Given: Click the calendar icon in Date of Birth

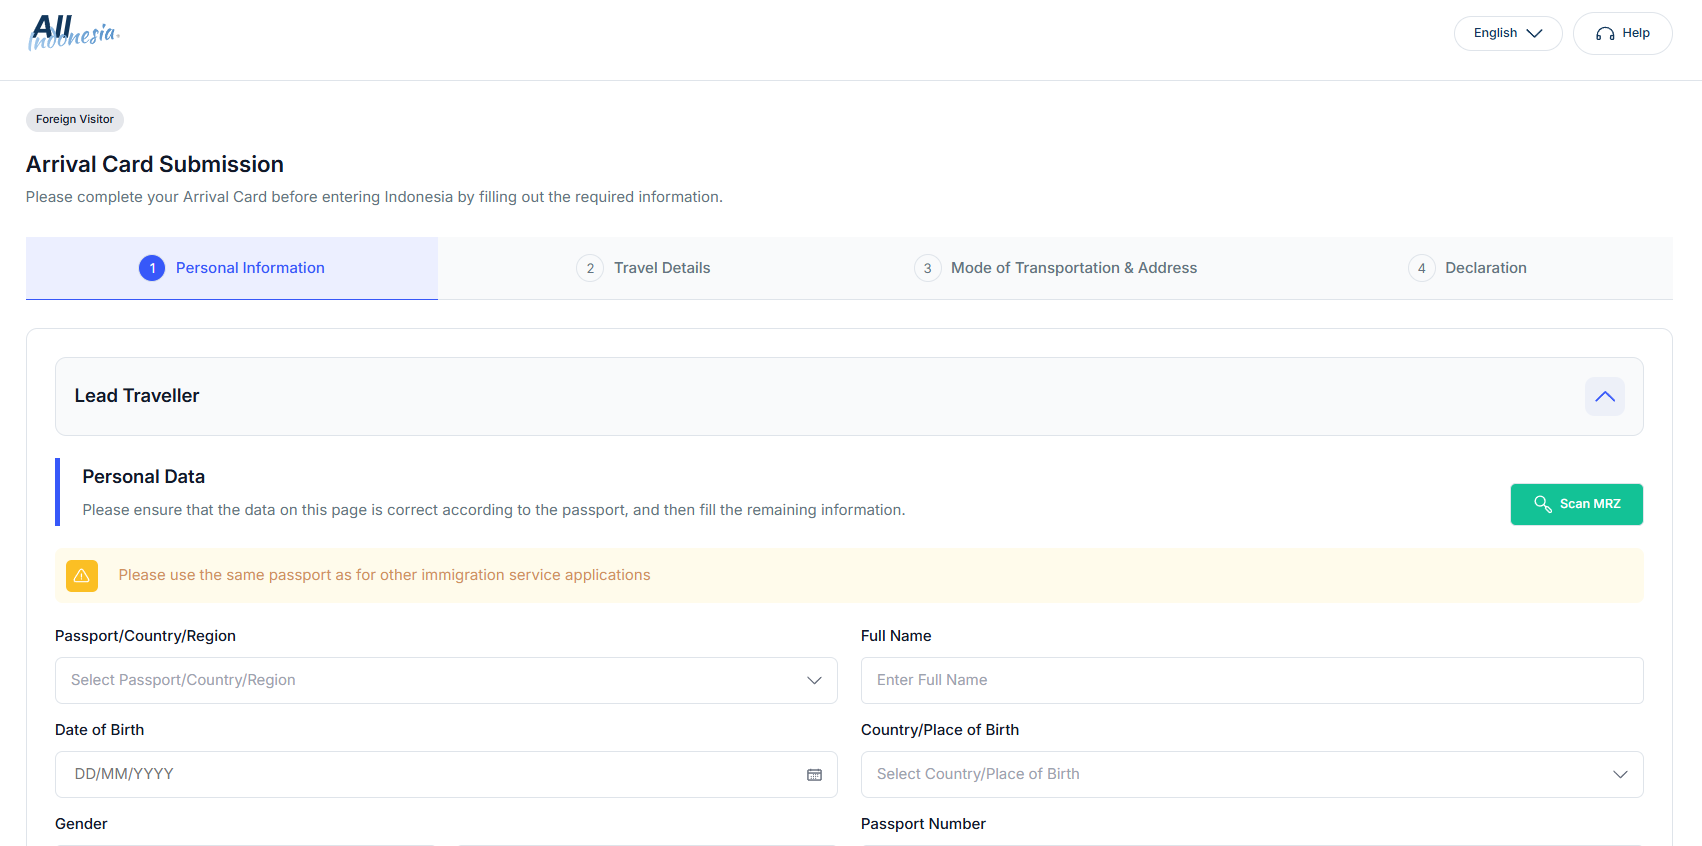Looking at the screenshot, I should pyautogui.click(x=814, y=775).
